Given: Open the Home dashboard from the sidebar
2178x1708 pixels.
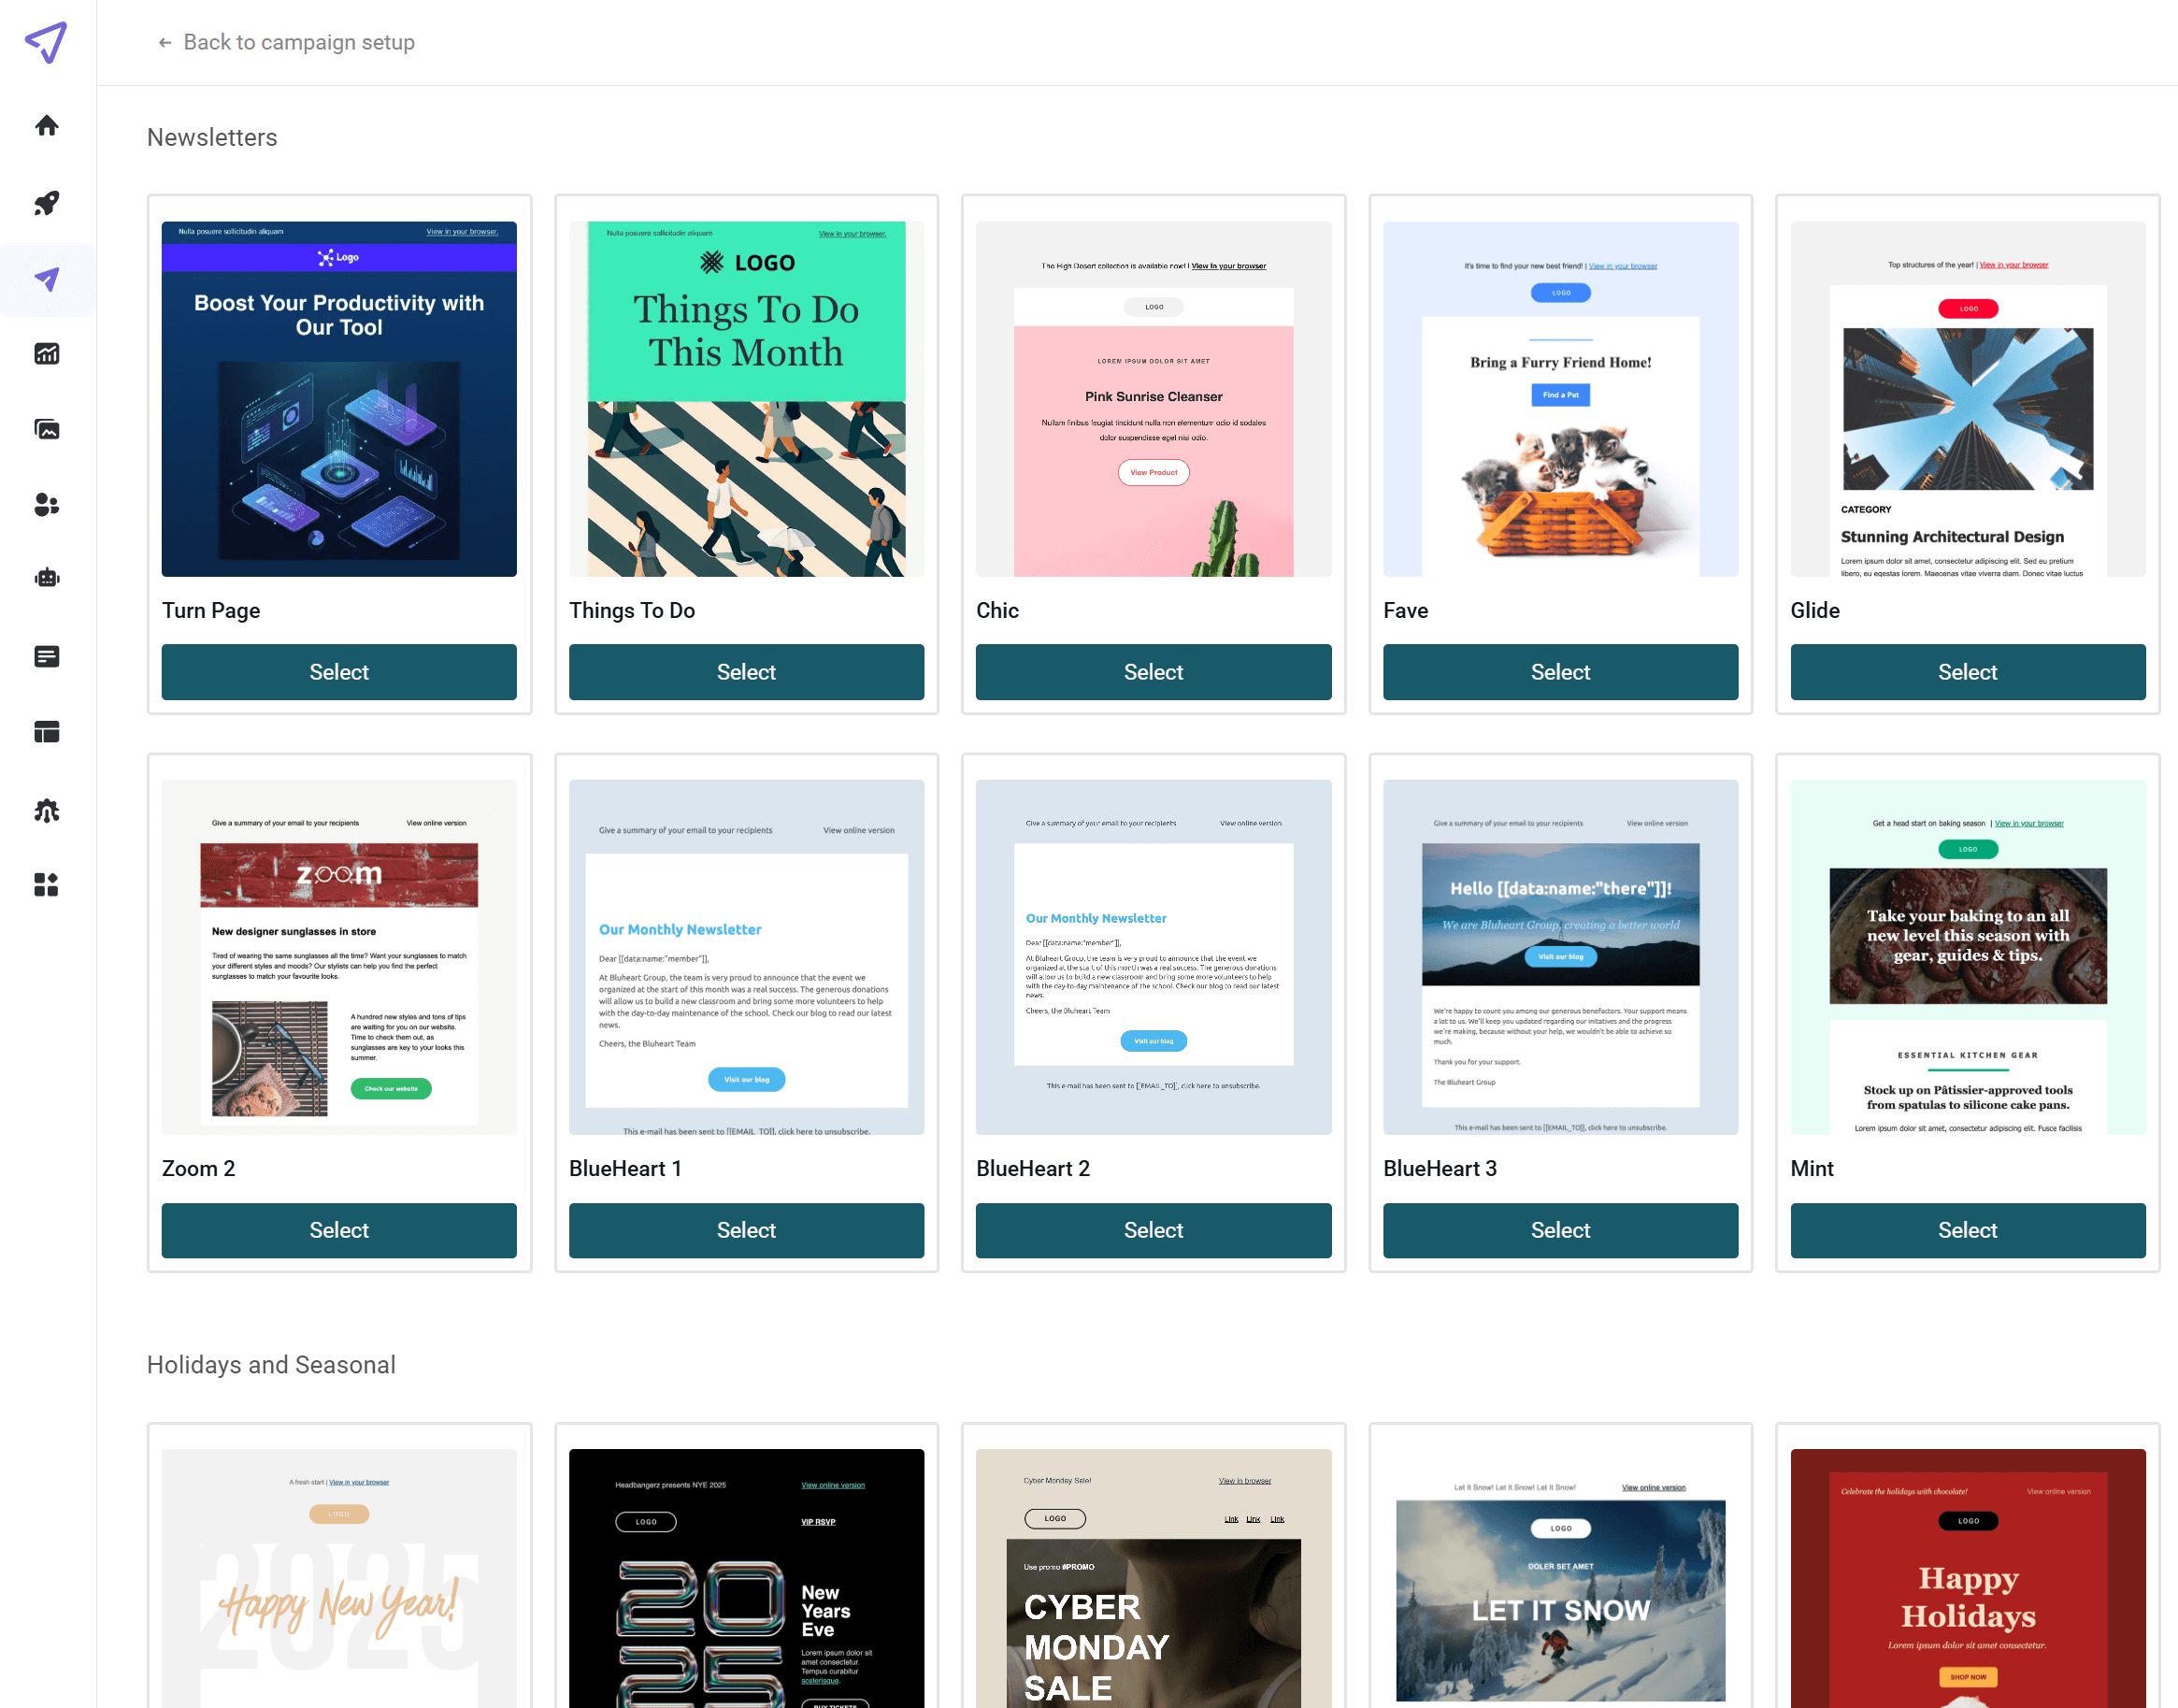Looking at the screenshot, I should 47,126.
